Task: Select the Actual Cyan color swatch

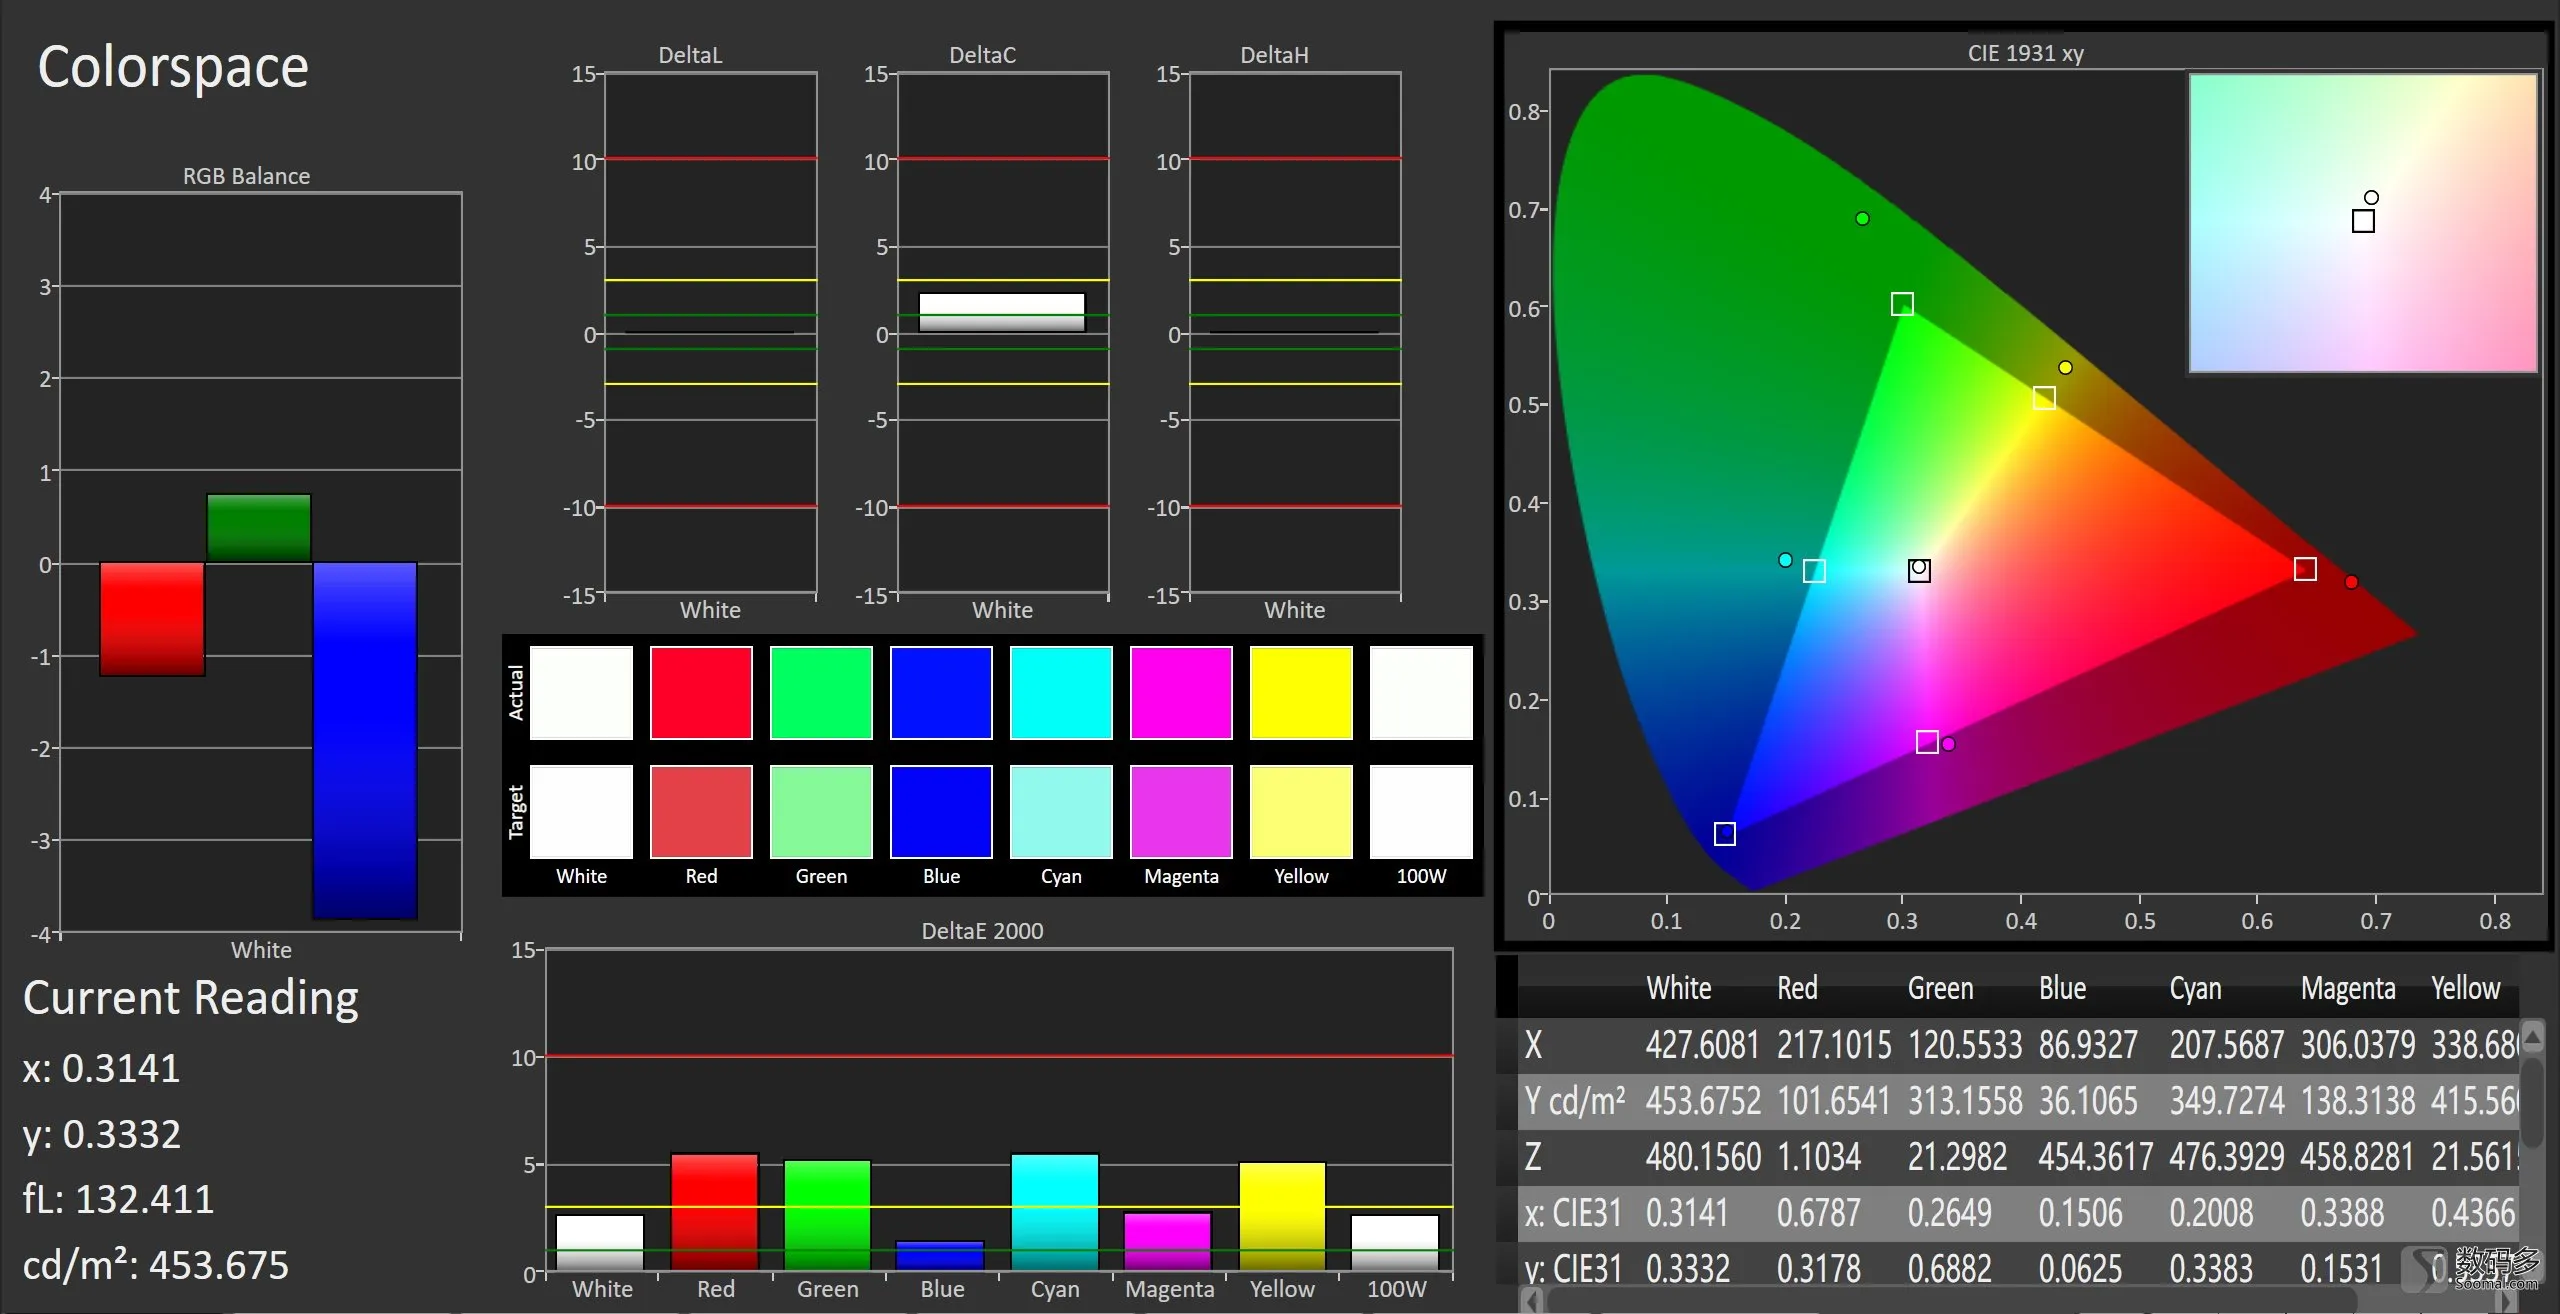Action: point(1061,693)
